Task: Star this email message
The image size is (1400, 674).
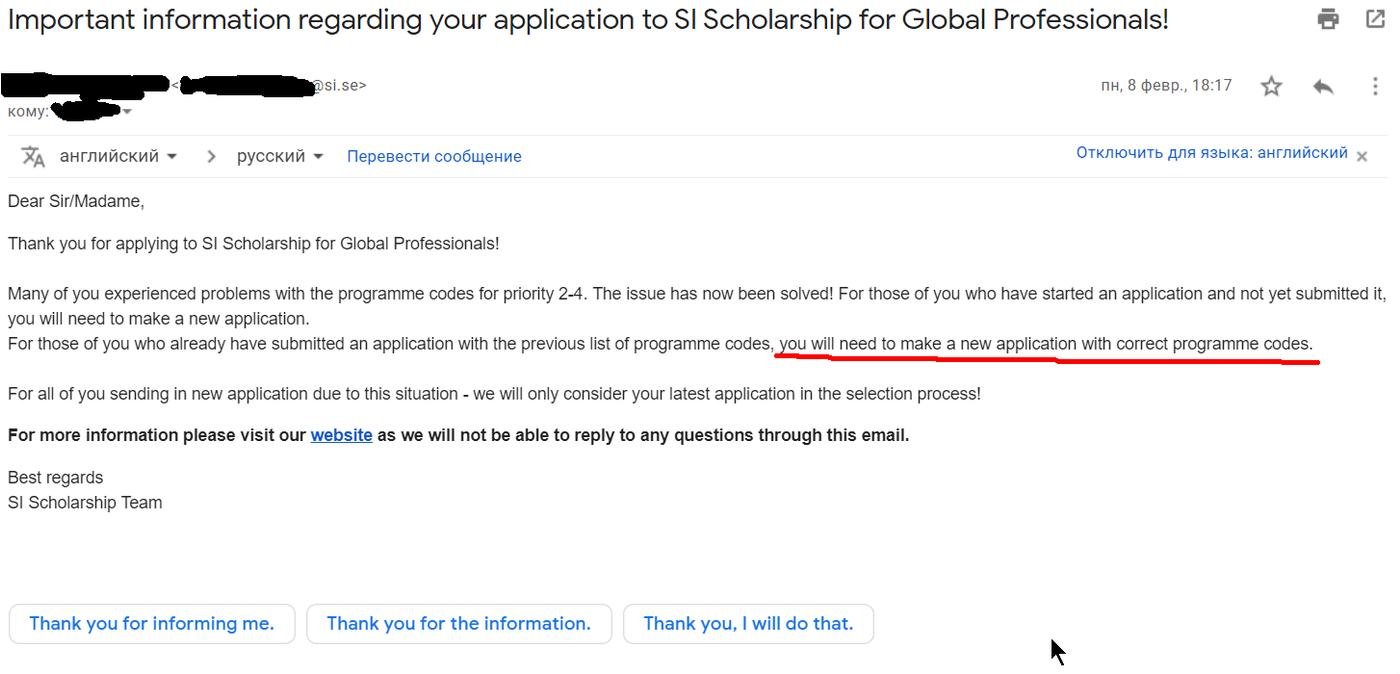Action: [1271, 86]
